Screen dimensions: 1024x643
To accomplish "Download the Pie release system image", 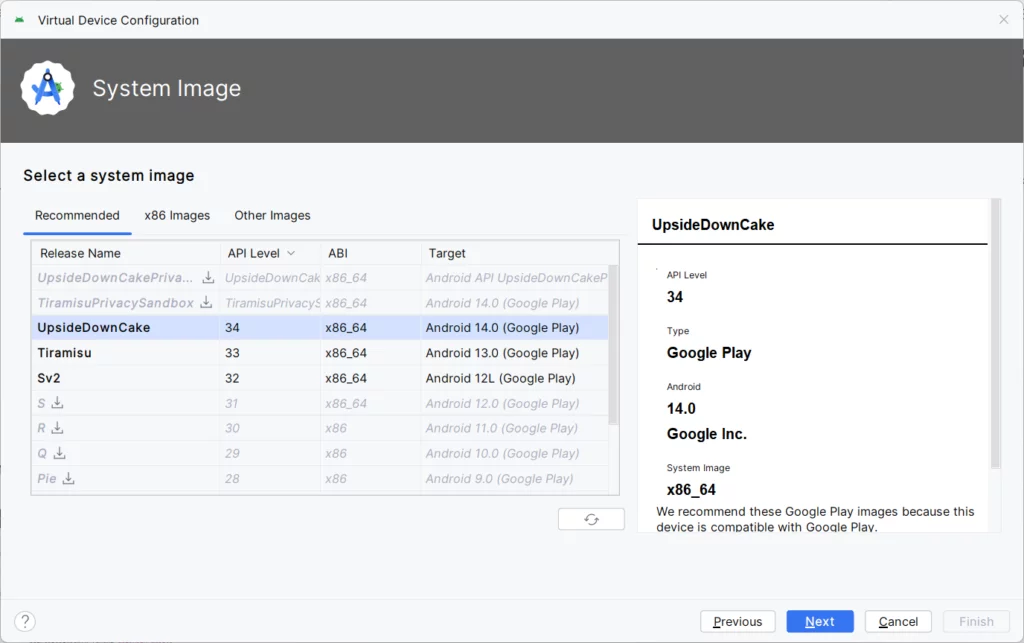I will point(69,478).
